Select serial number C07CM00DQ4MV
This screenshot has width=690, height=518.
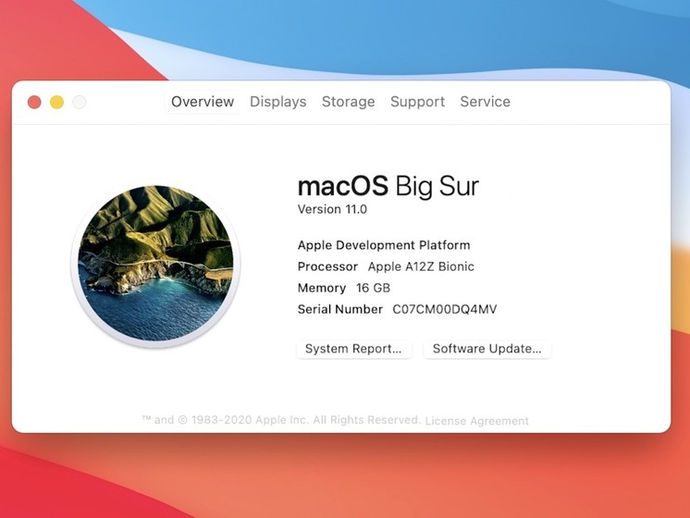pos(444,309)
